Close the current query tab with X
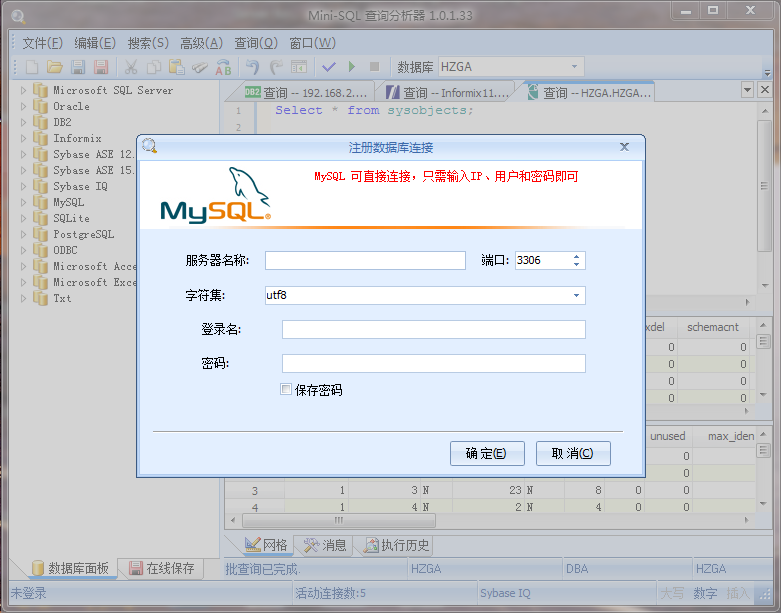Viewport: 781px width, 613px height. tap(765, 90)
